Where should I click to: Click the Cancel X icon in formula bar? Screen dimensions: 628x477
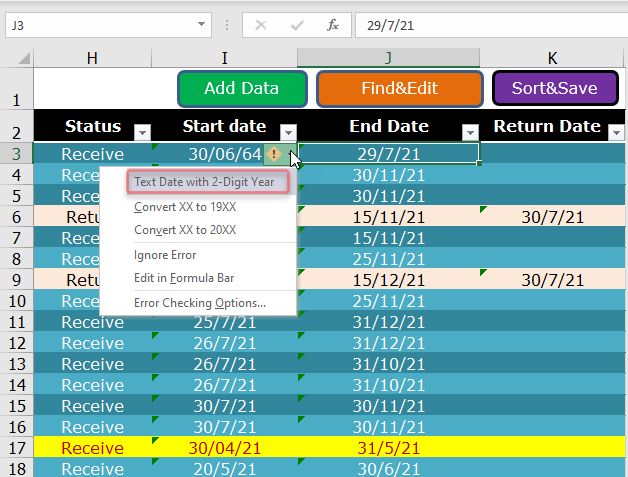[261, 24]
